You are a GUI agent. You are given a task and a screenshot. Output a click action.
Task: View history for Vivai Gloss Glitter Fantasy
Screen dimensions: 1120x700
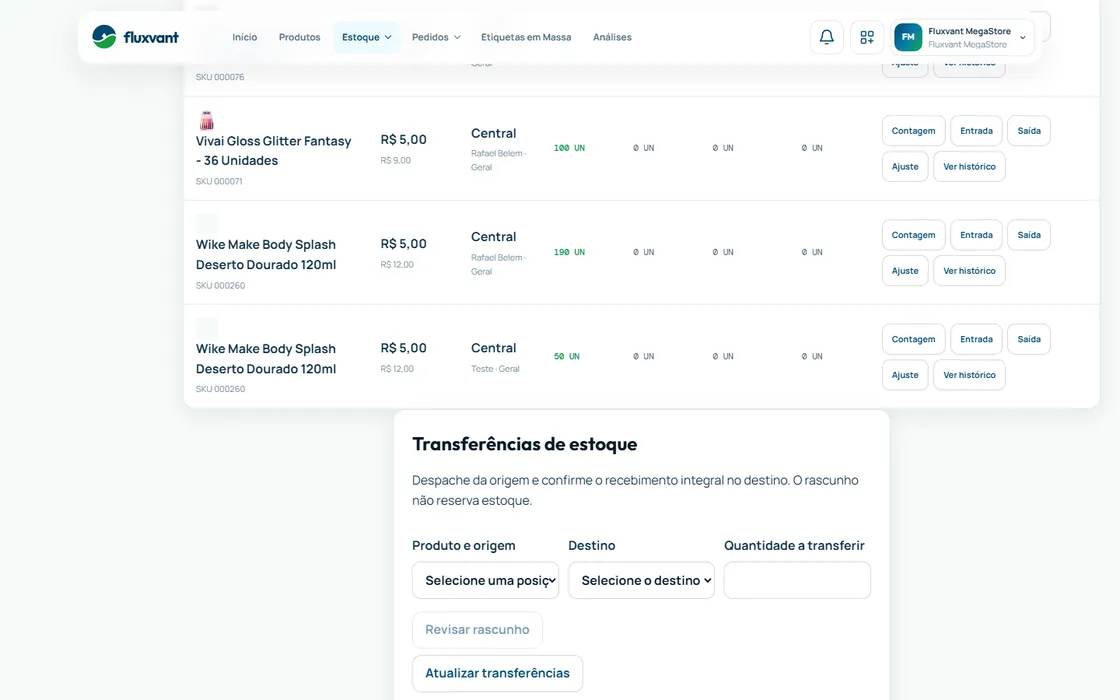pos(969,166)
